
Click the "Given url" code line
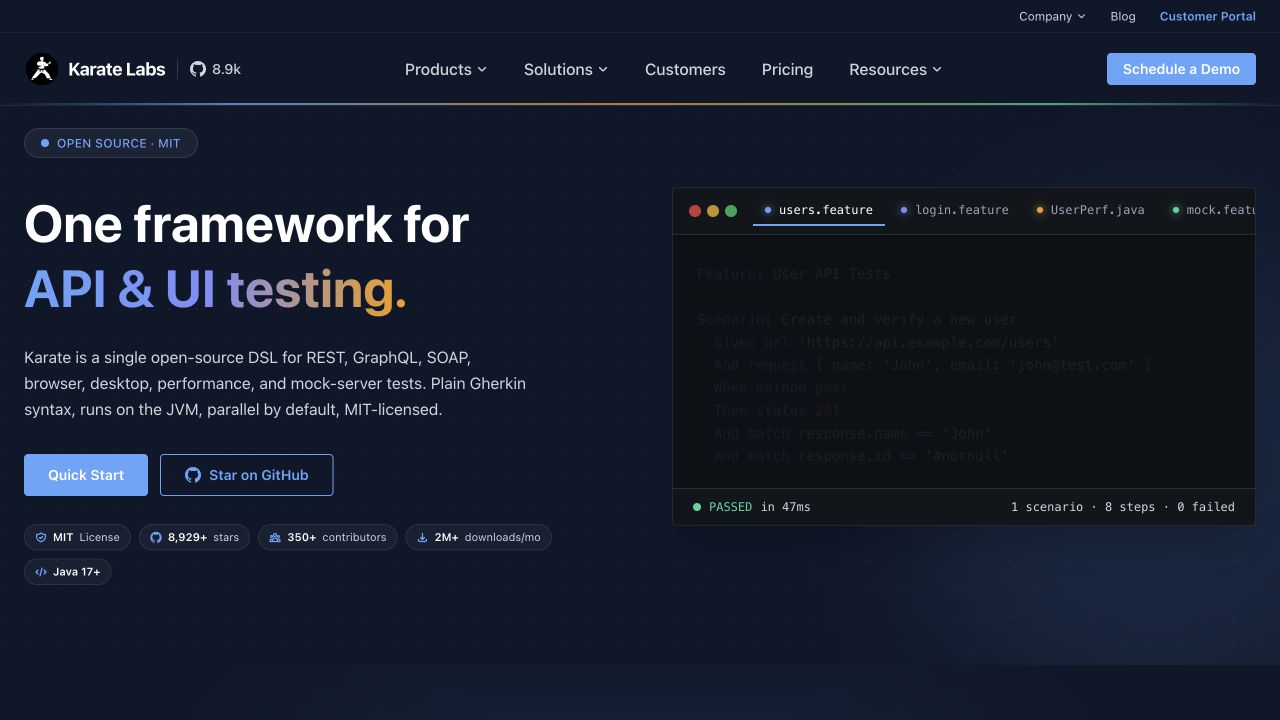coord(886,342)
